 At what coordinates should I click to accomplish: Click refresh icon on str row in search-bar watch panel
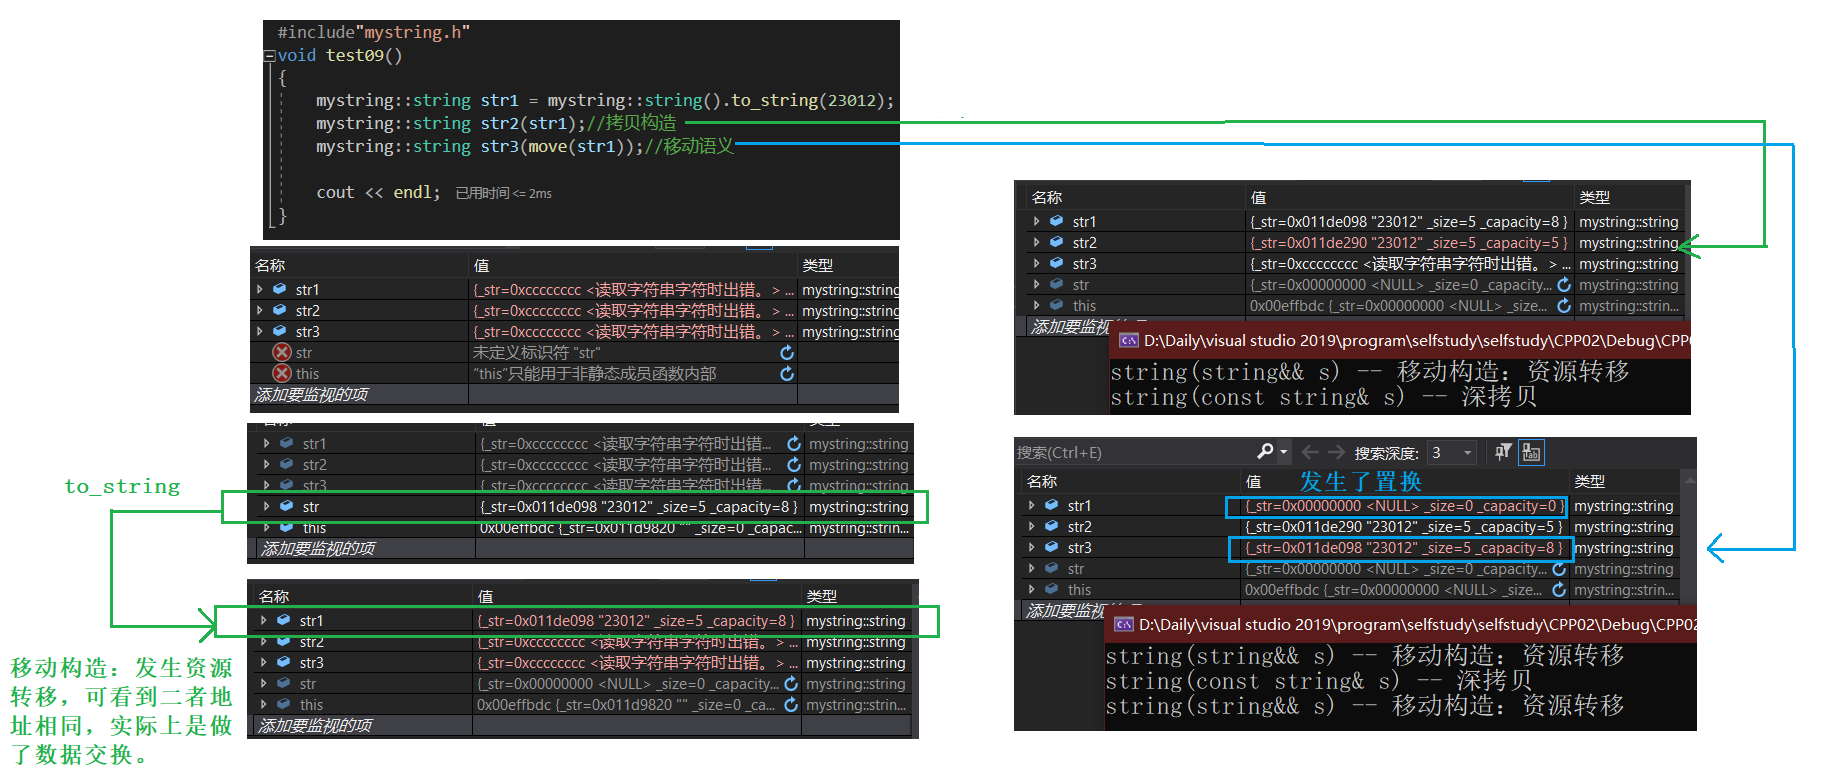(x=1559, y=569)
